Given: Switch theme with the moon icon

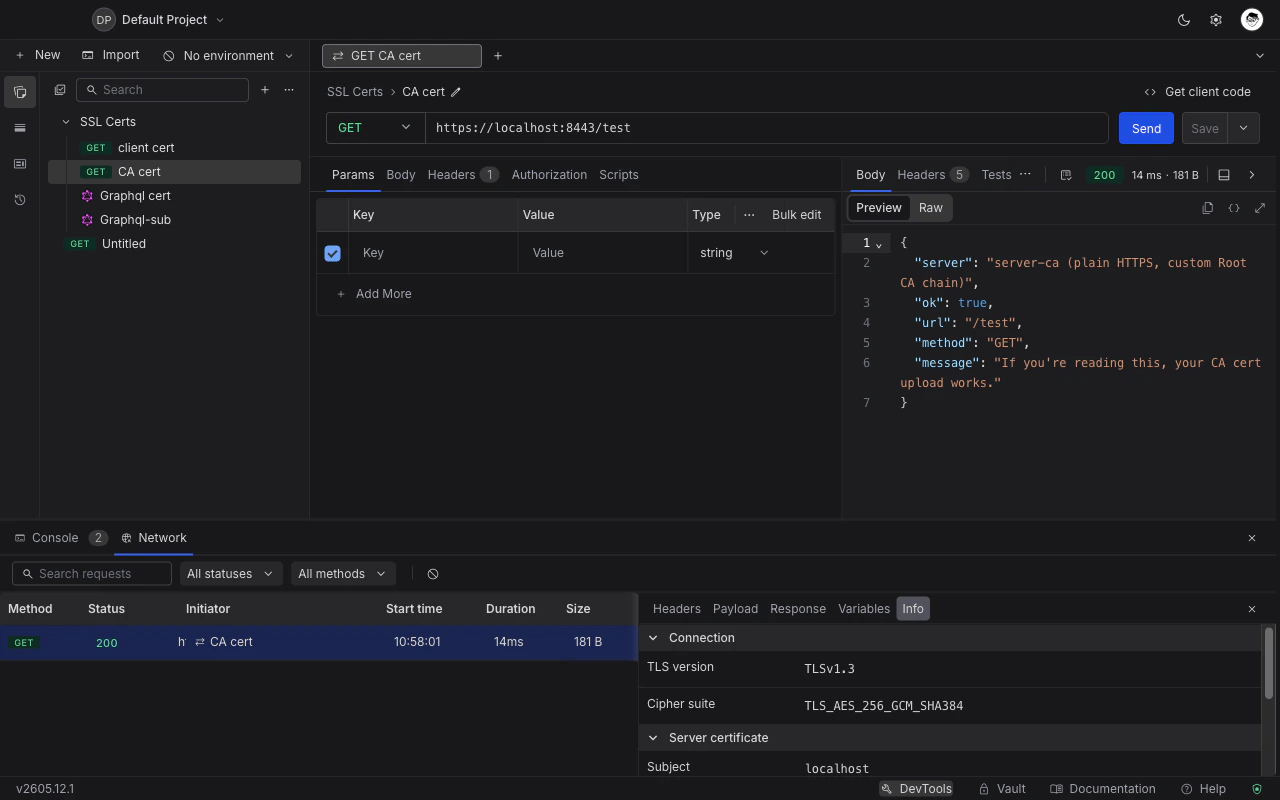Looking at the screenshot, I should [x=1184, y=20].
